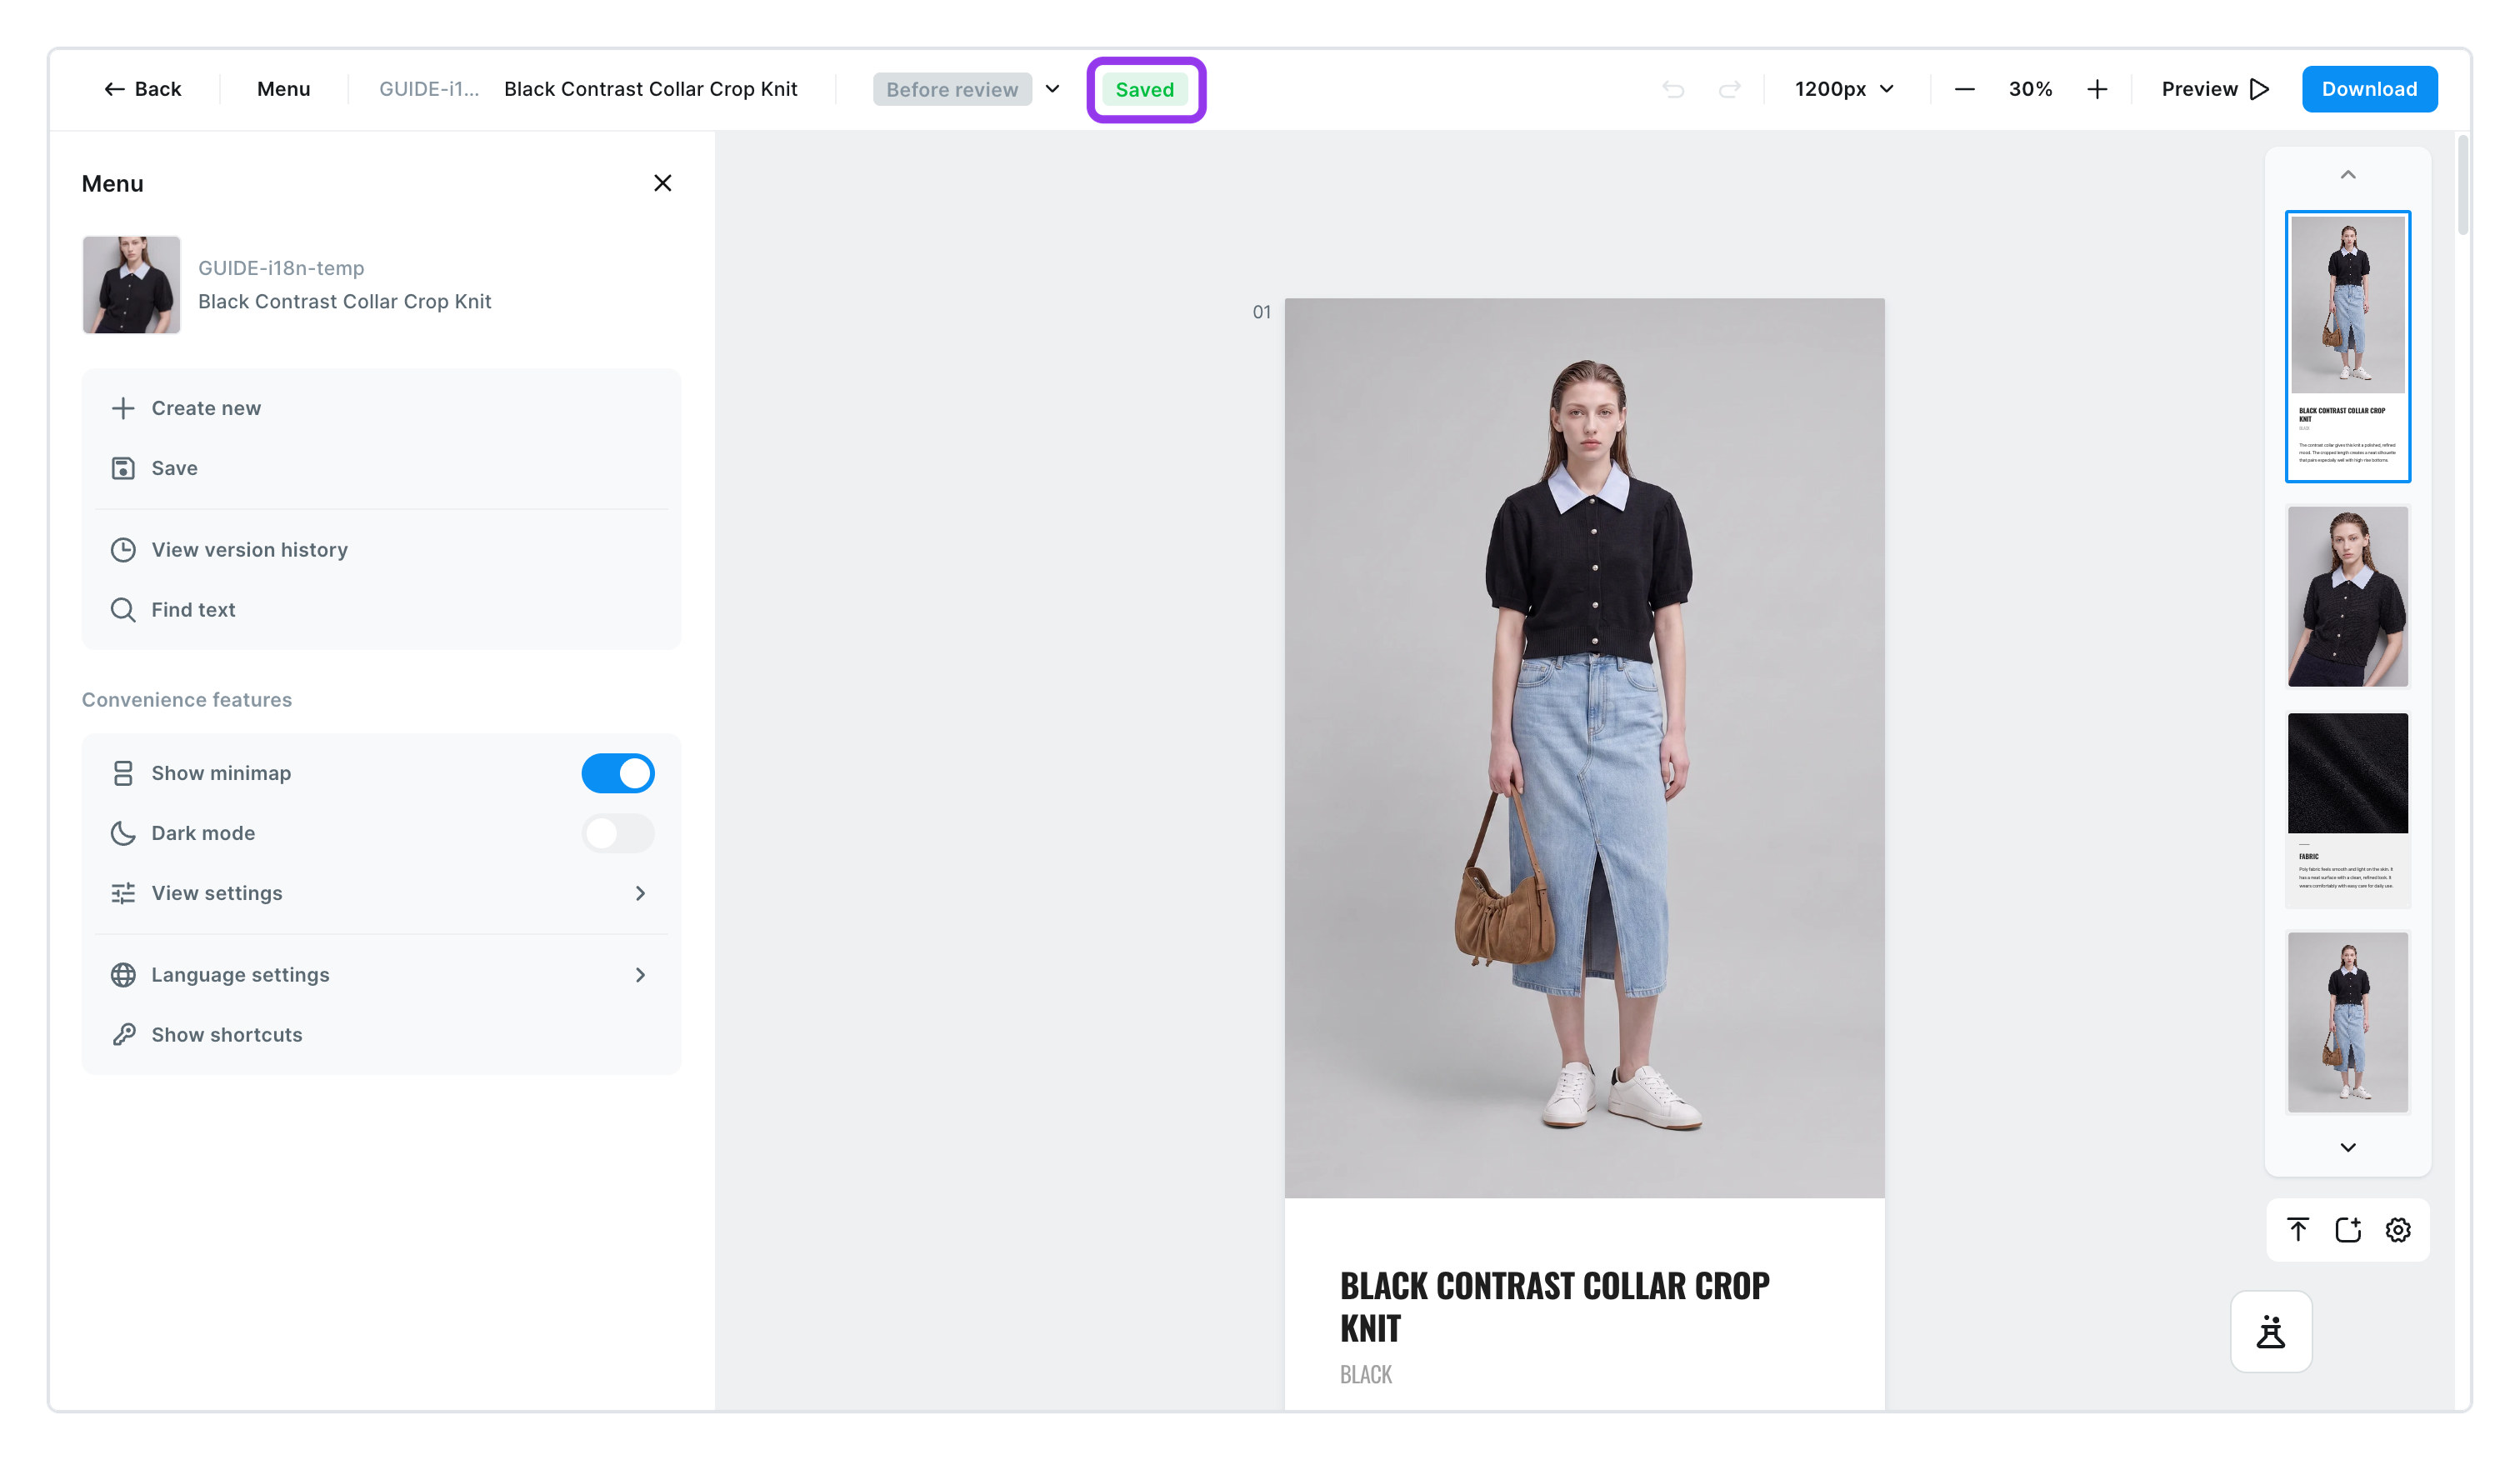Select the last full-body minimap thumbnail
2520x1460 pixels.
pyautogui.click(x=2347, y=1022)
